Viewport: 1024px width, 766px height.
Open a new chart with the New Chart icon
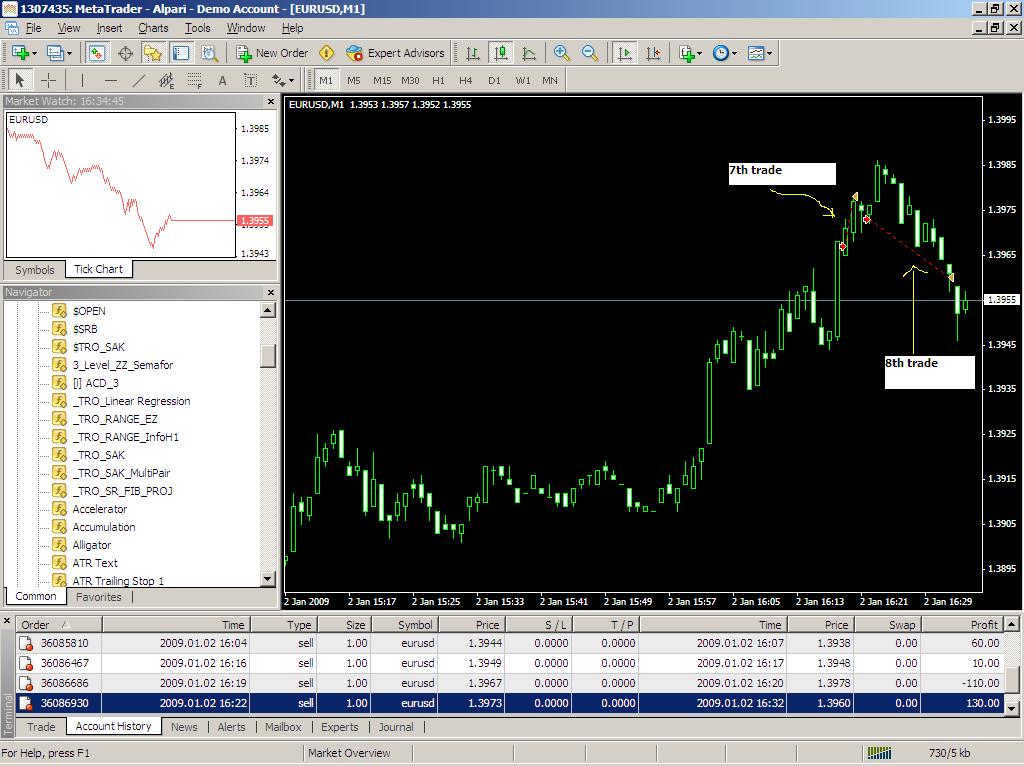(20, 53)
